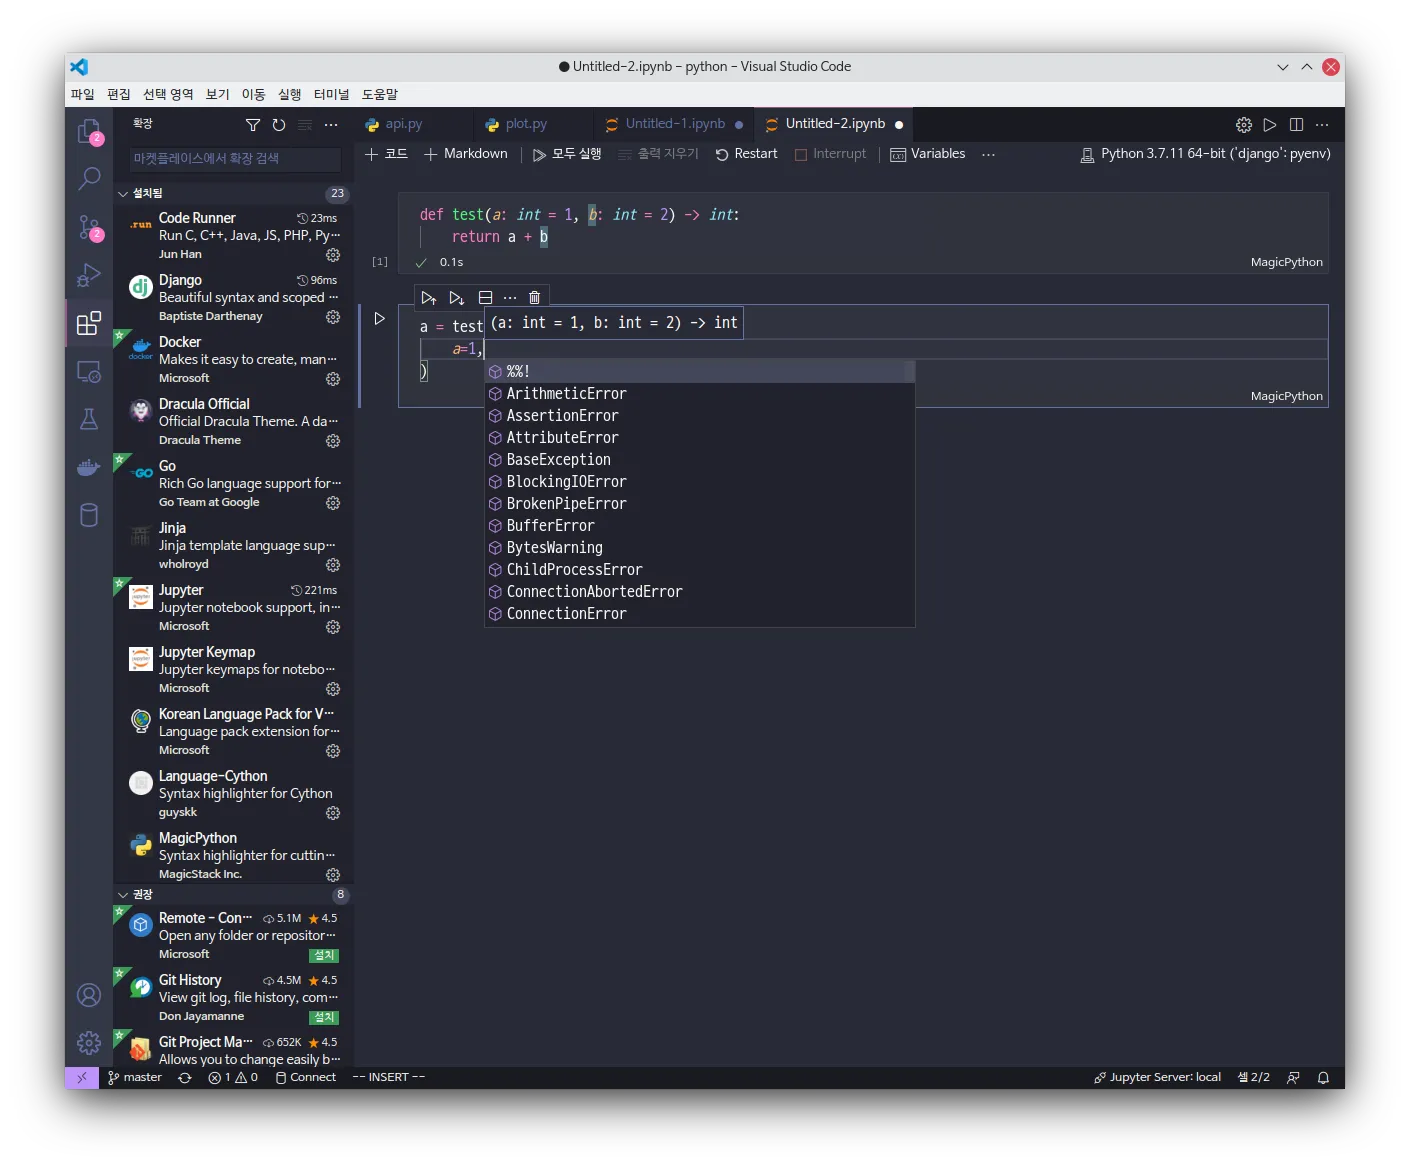The width and height of the screenshot is (1410, 1166).
Task: Open notifications bell in status bar
Action: point(1323,1078)
